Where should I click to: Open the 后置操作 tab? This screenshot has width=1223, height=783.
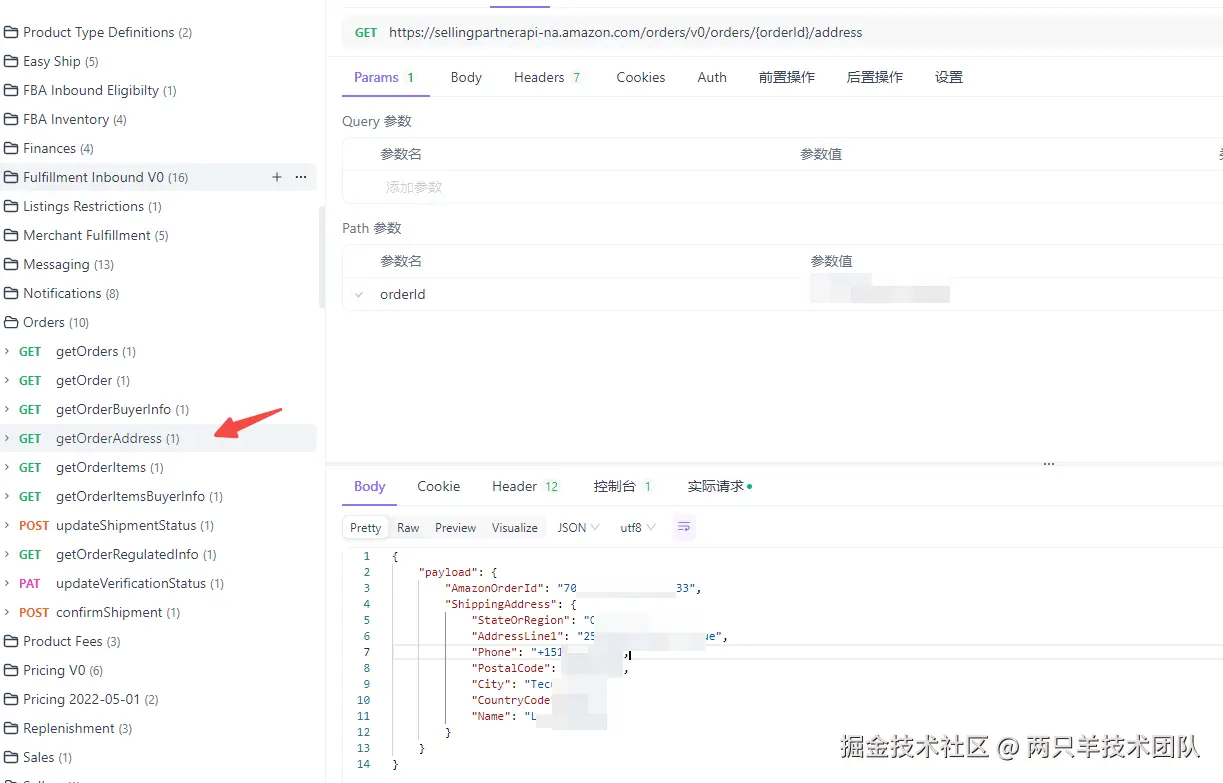(x=875, y=77)
